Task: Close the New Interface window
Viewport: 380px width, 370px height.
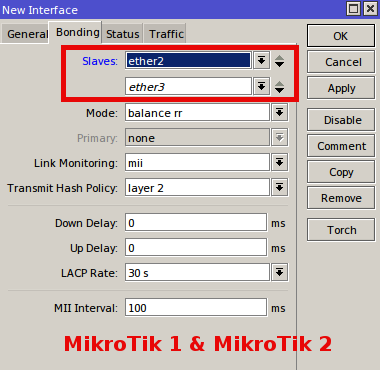Action: click(370, 9)
